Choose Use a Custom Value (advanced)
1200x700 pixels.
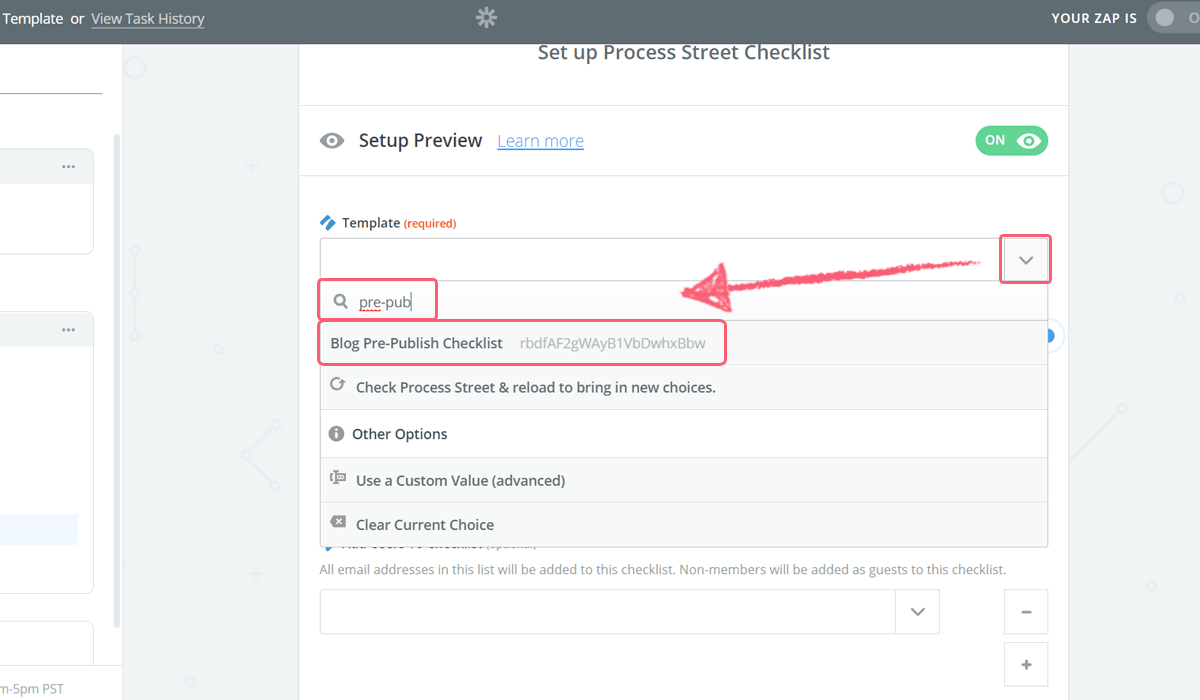[x=460, y=481]
